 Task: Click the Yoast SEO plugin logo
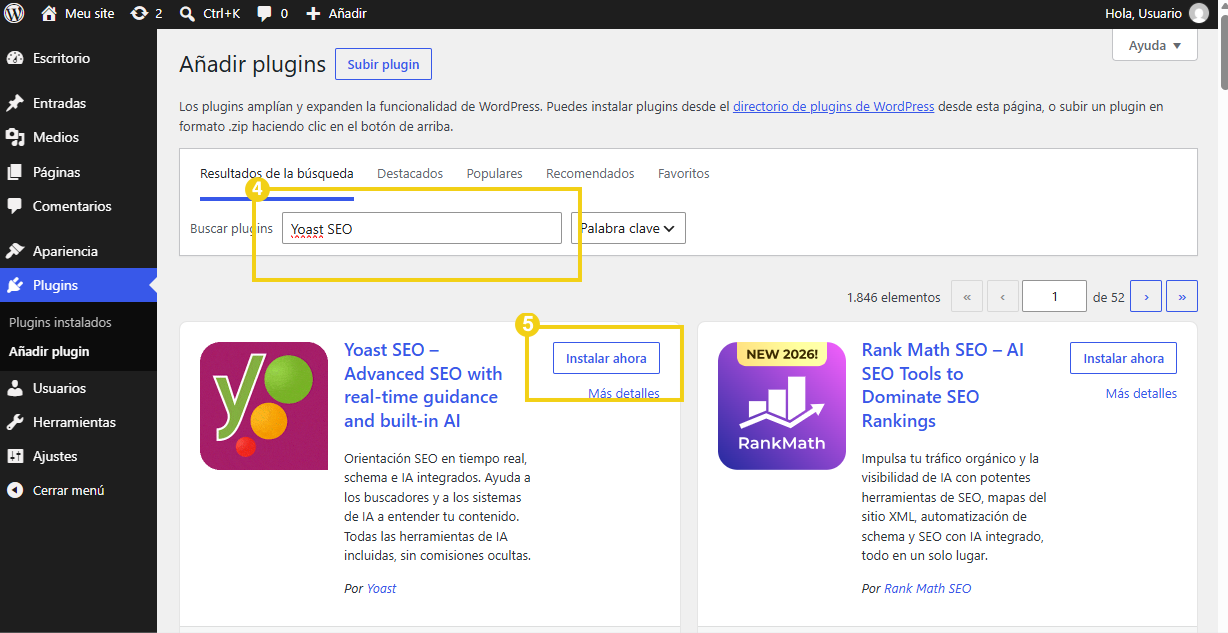[x=264, y=406]
